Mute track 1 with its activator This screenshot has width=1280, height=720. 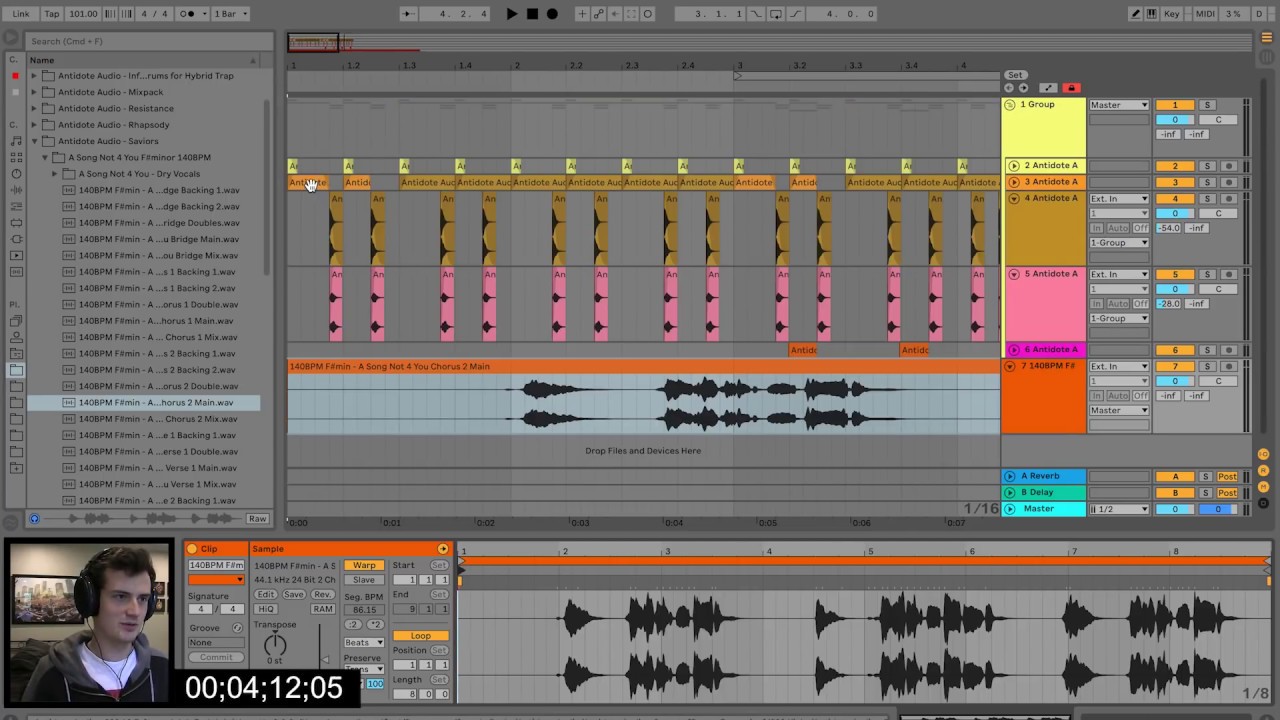tap(1175, 105)
